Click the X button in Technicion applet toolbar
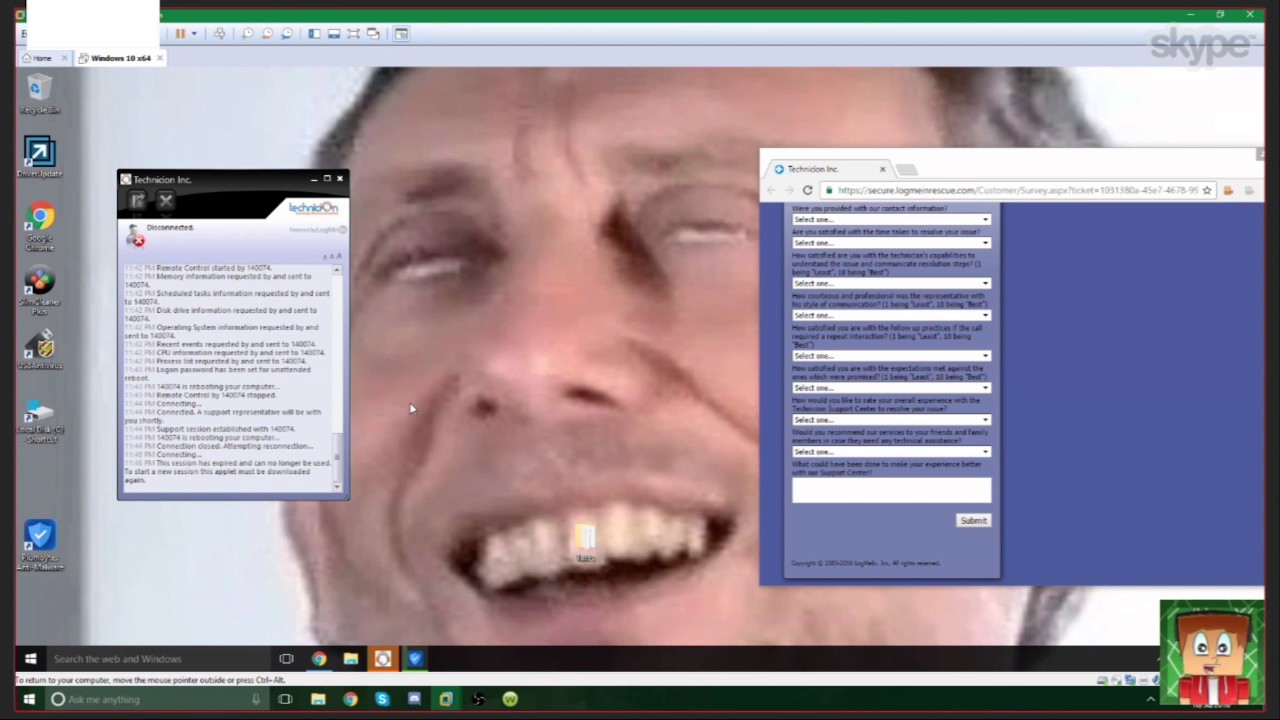1280x720 pixels. [x=166, y=201]
